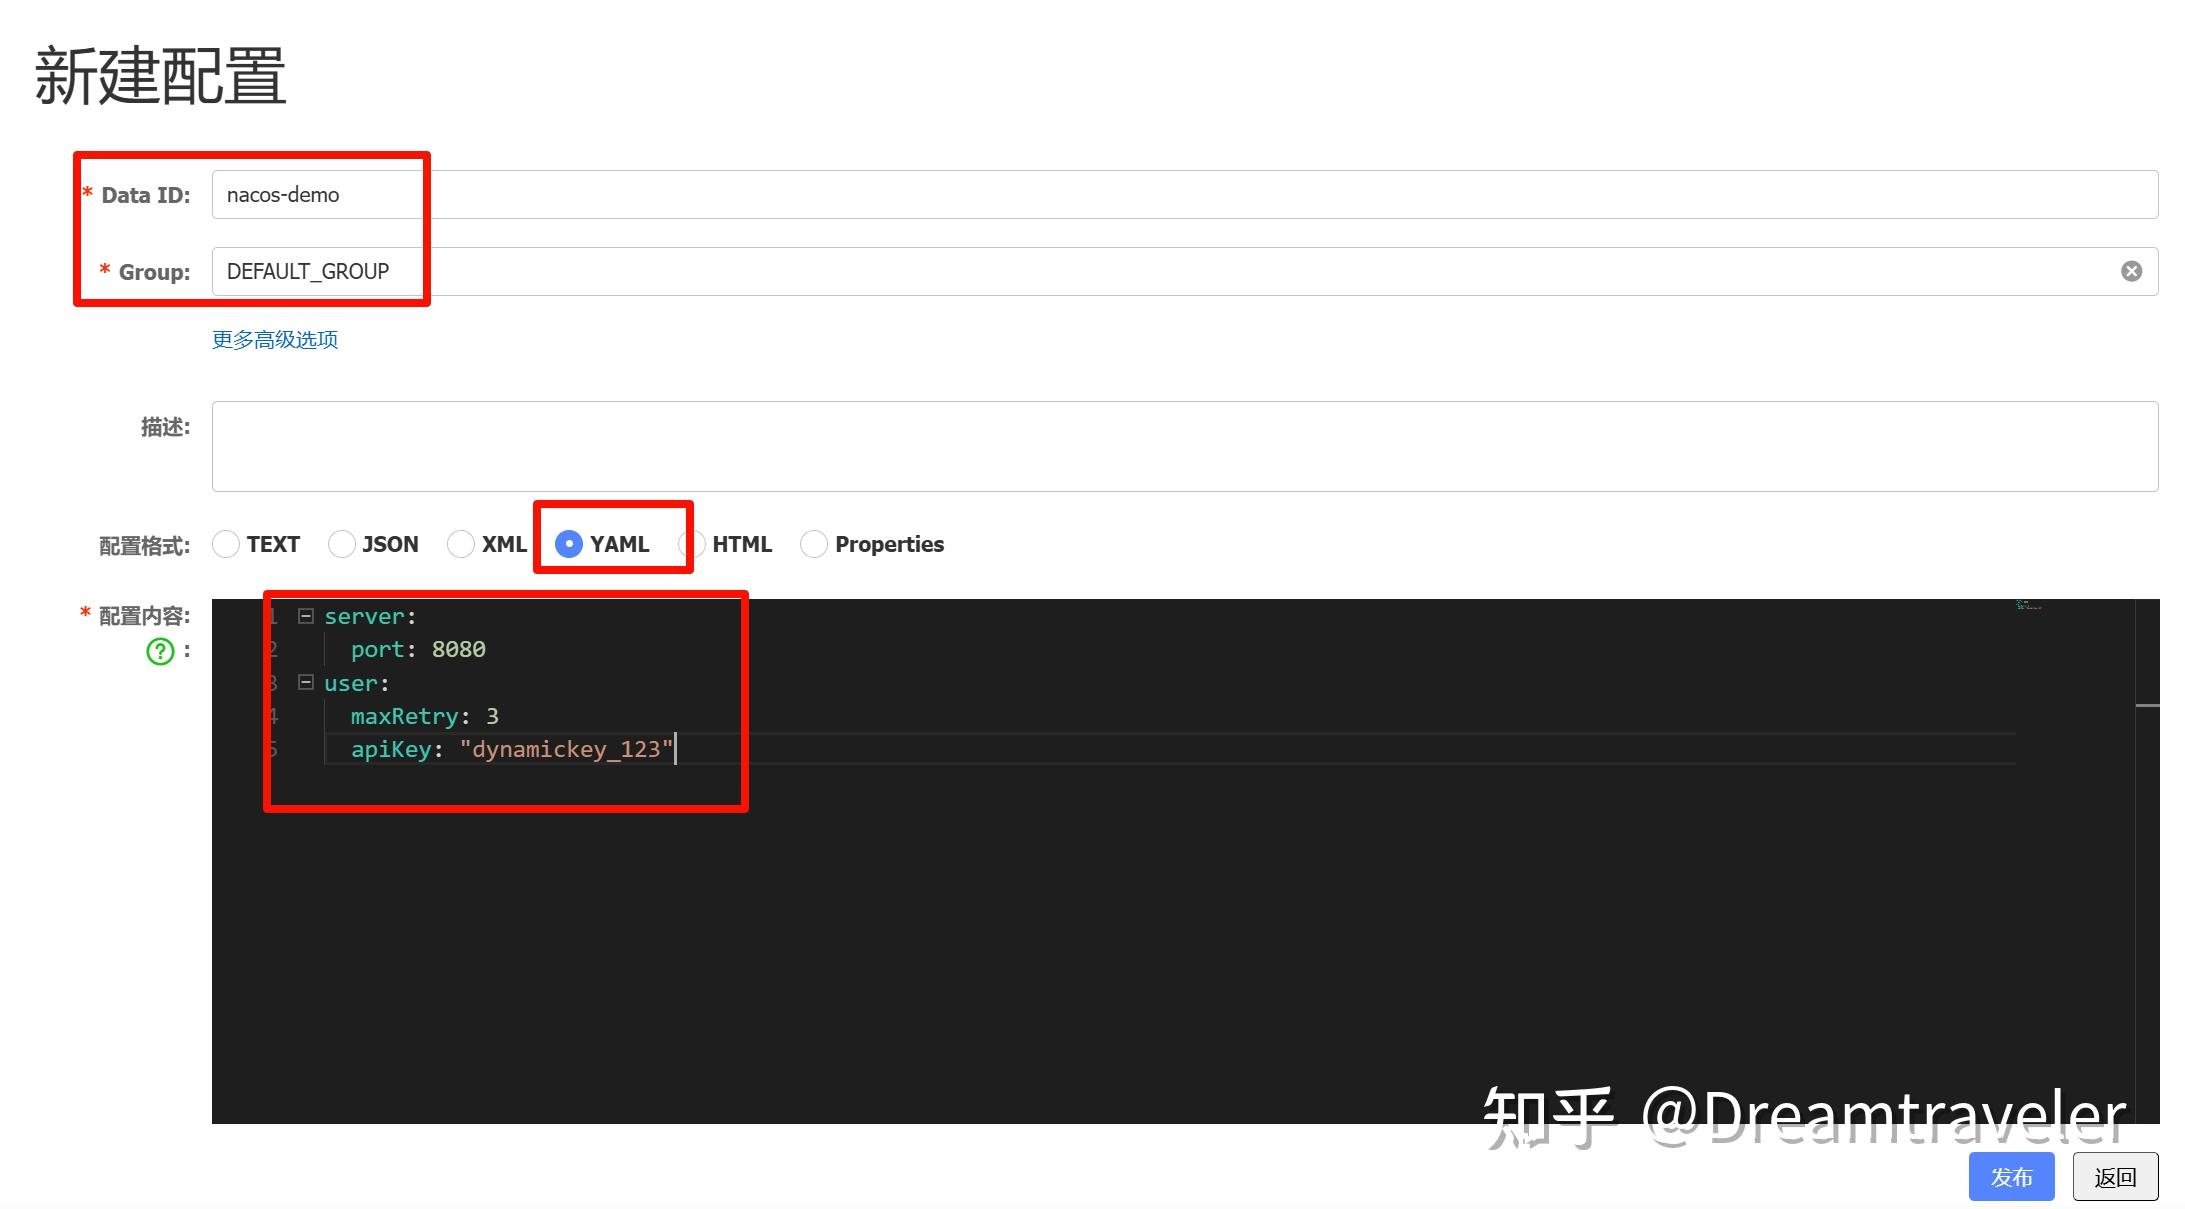Clear the Group field using the X icon
This screenshot has height=1209, width=2185.
2132,270
